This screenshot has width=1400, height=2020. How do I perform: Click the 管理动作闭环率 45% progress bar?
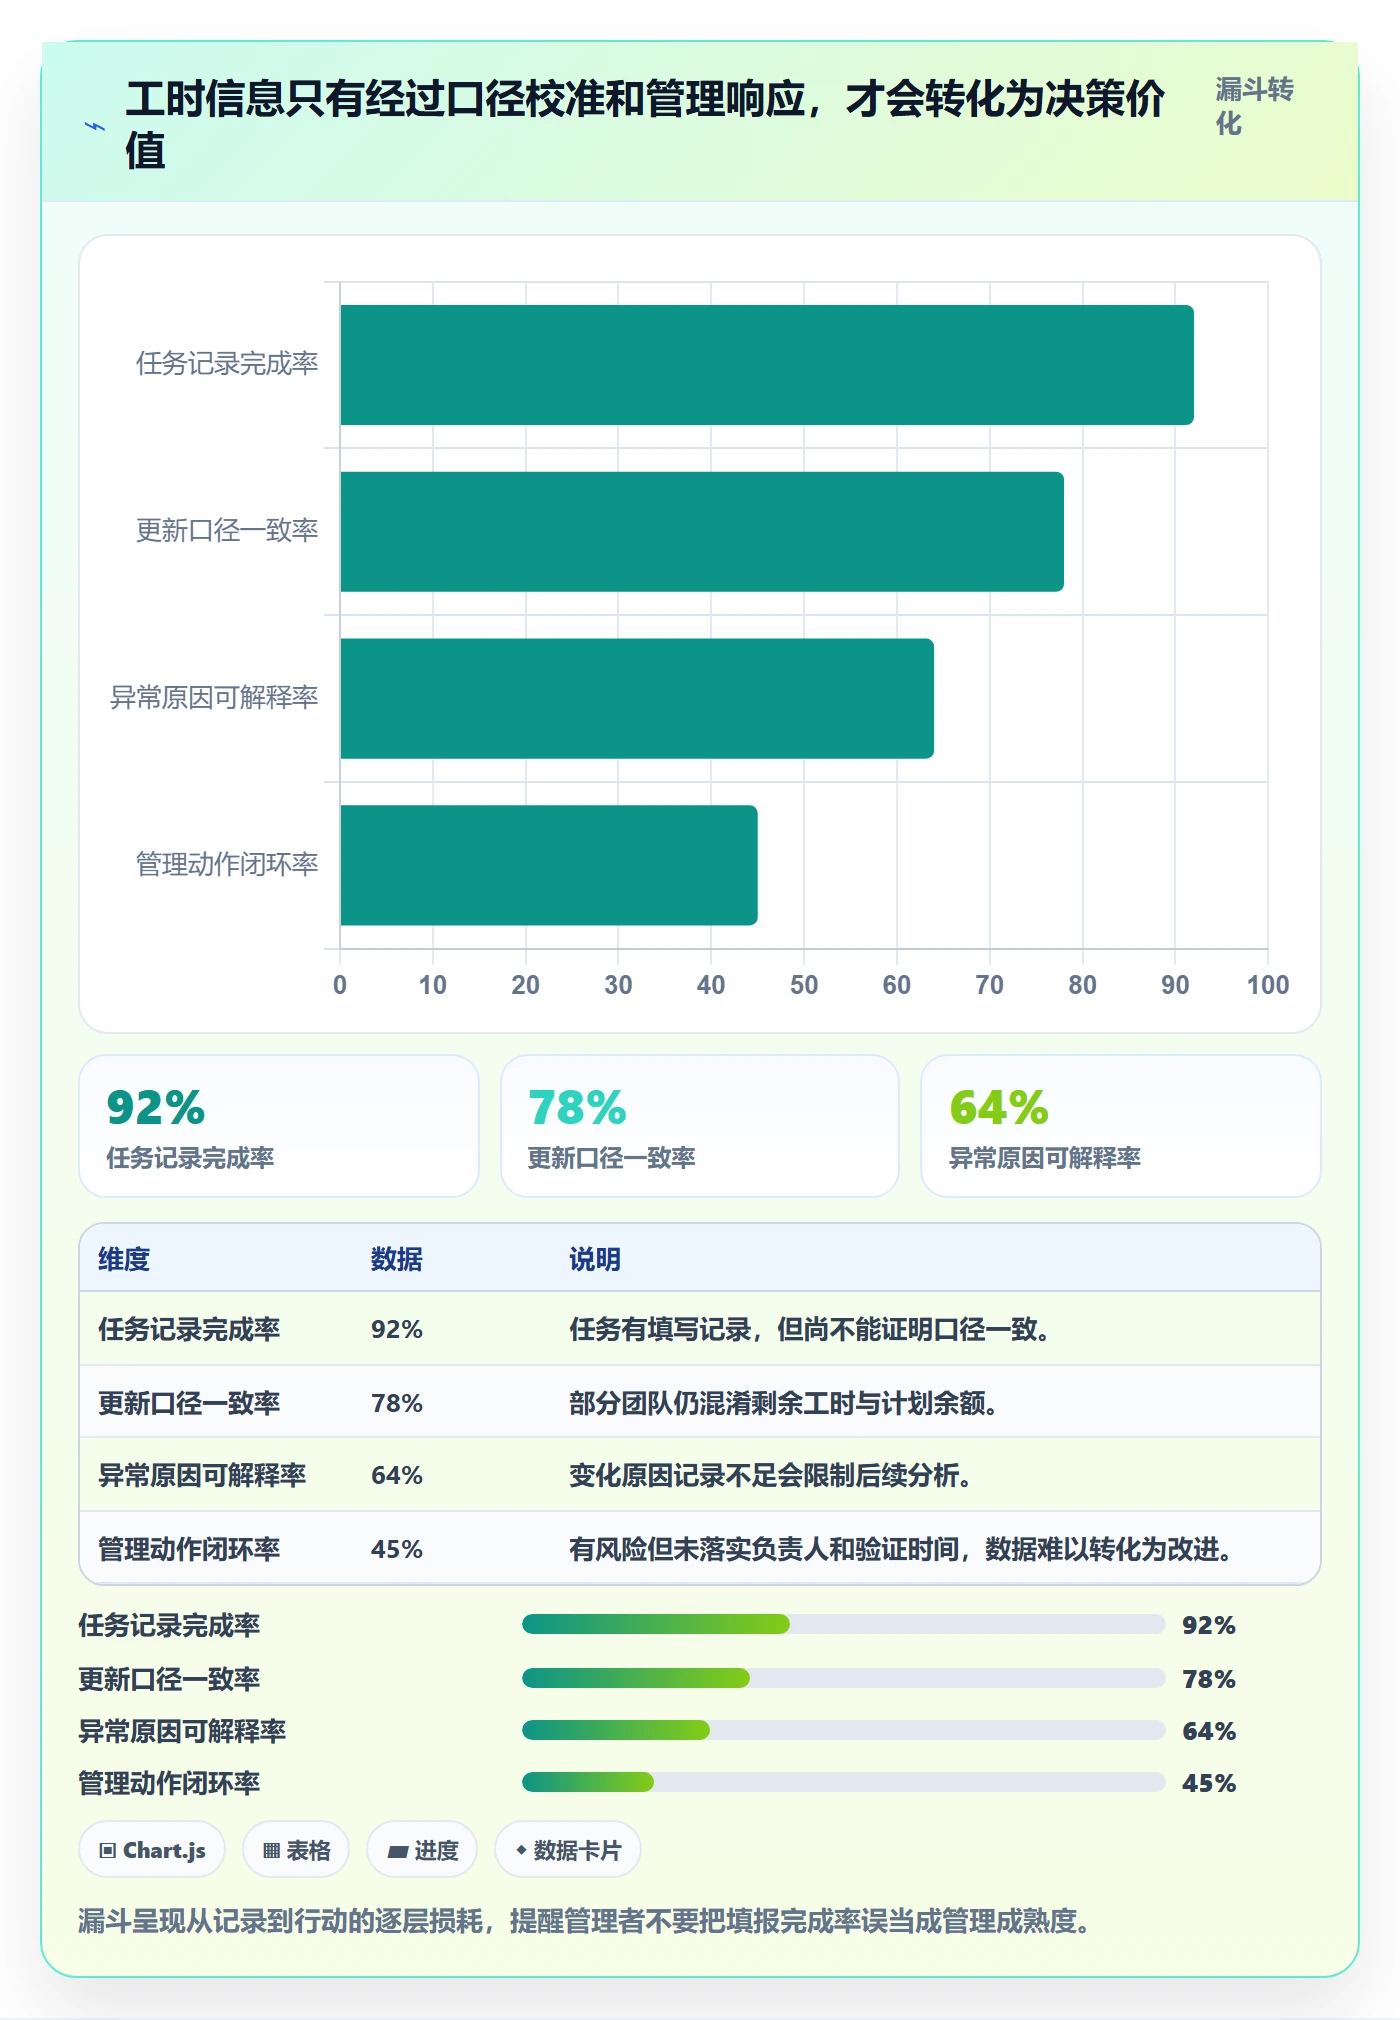click(844, 1782)
